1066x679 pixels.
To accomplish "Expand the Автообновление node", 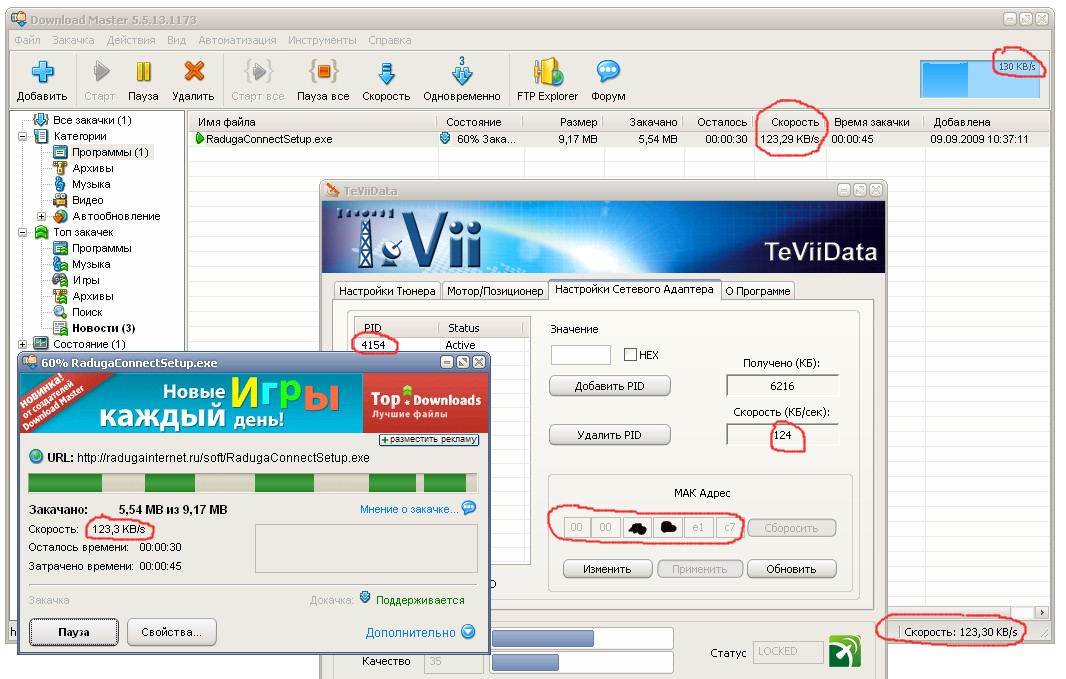I will [x=41, y=216].
